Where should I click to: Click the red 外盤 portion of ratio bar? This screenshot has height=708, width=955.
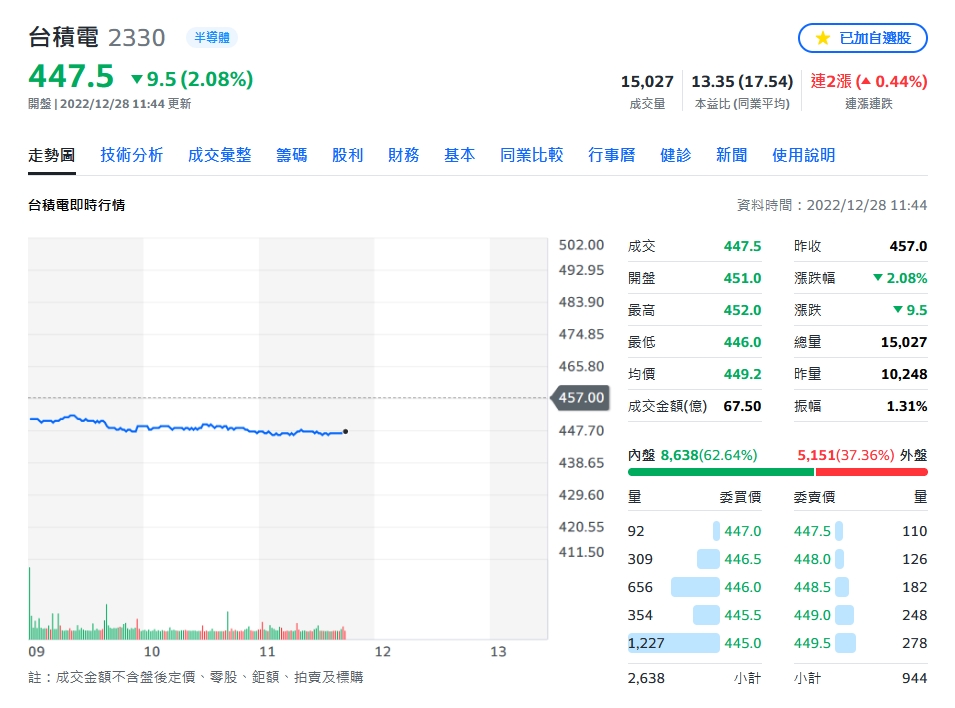[x=872, y=472]
